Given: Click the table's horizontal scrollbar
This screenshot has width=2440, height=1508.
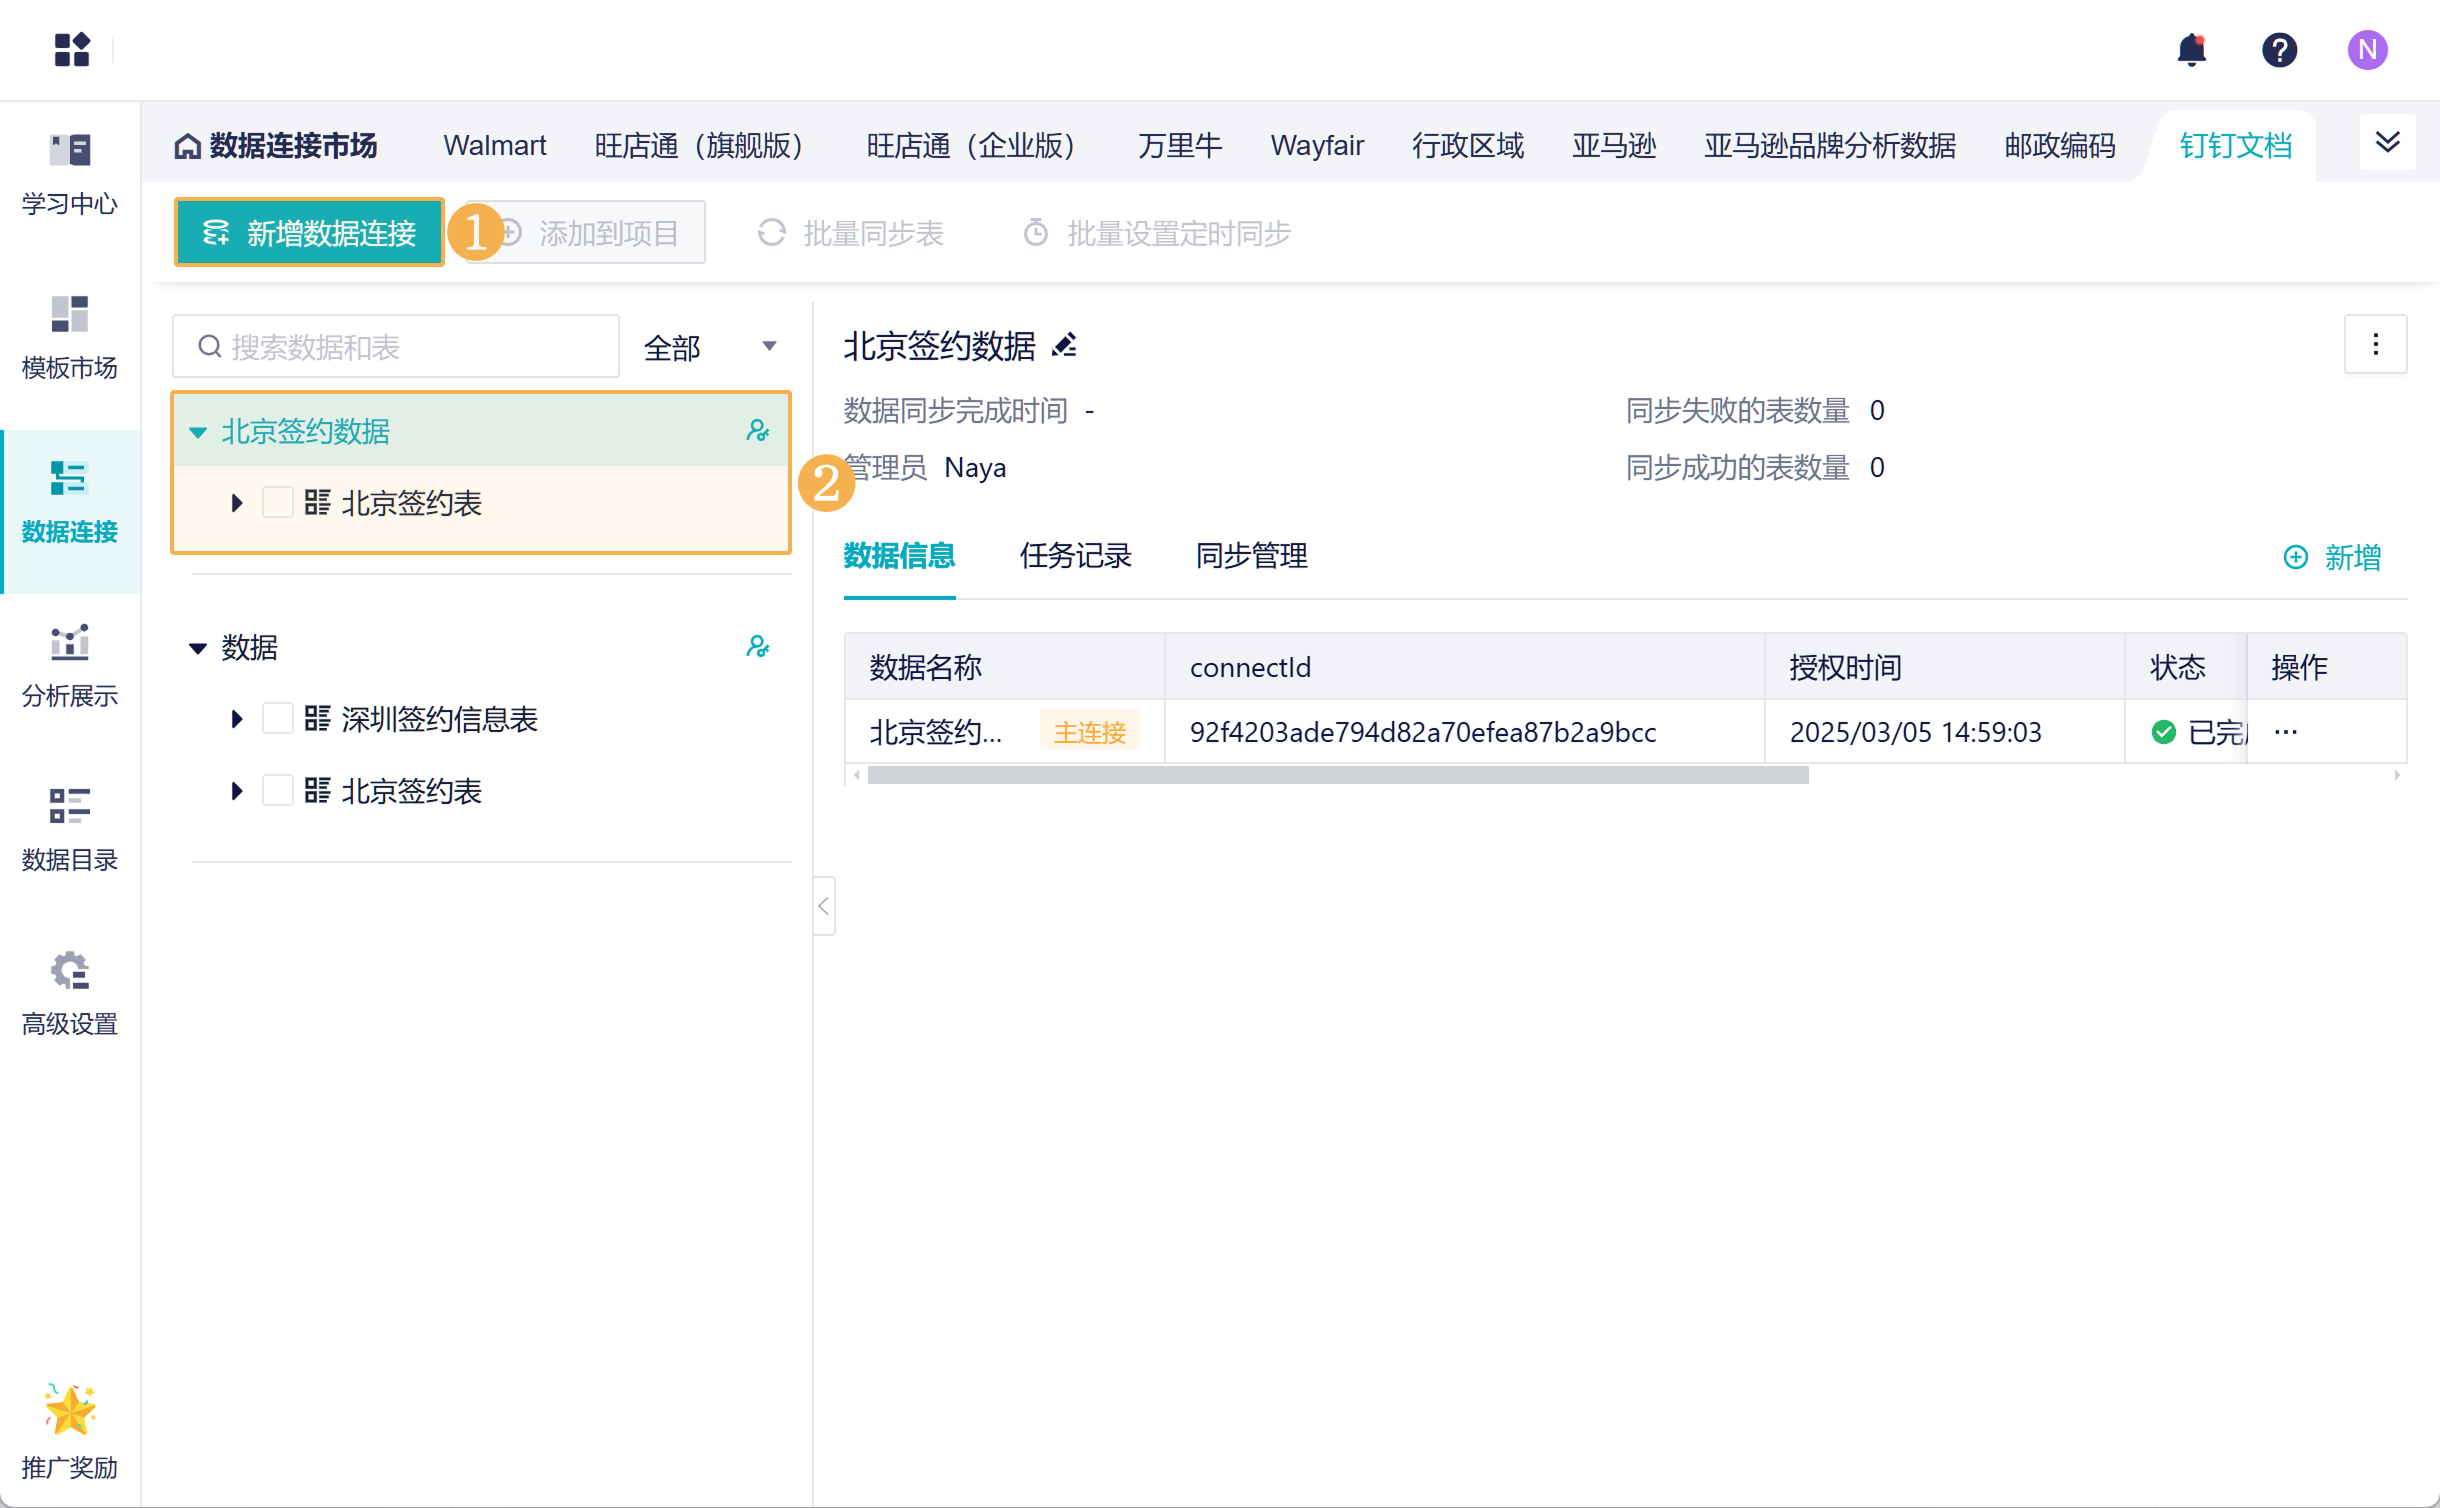Looking at the screenshot, I should 1337,776.
